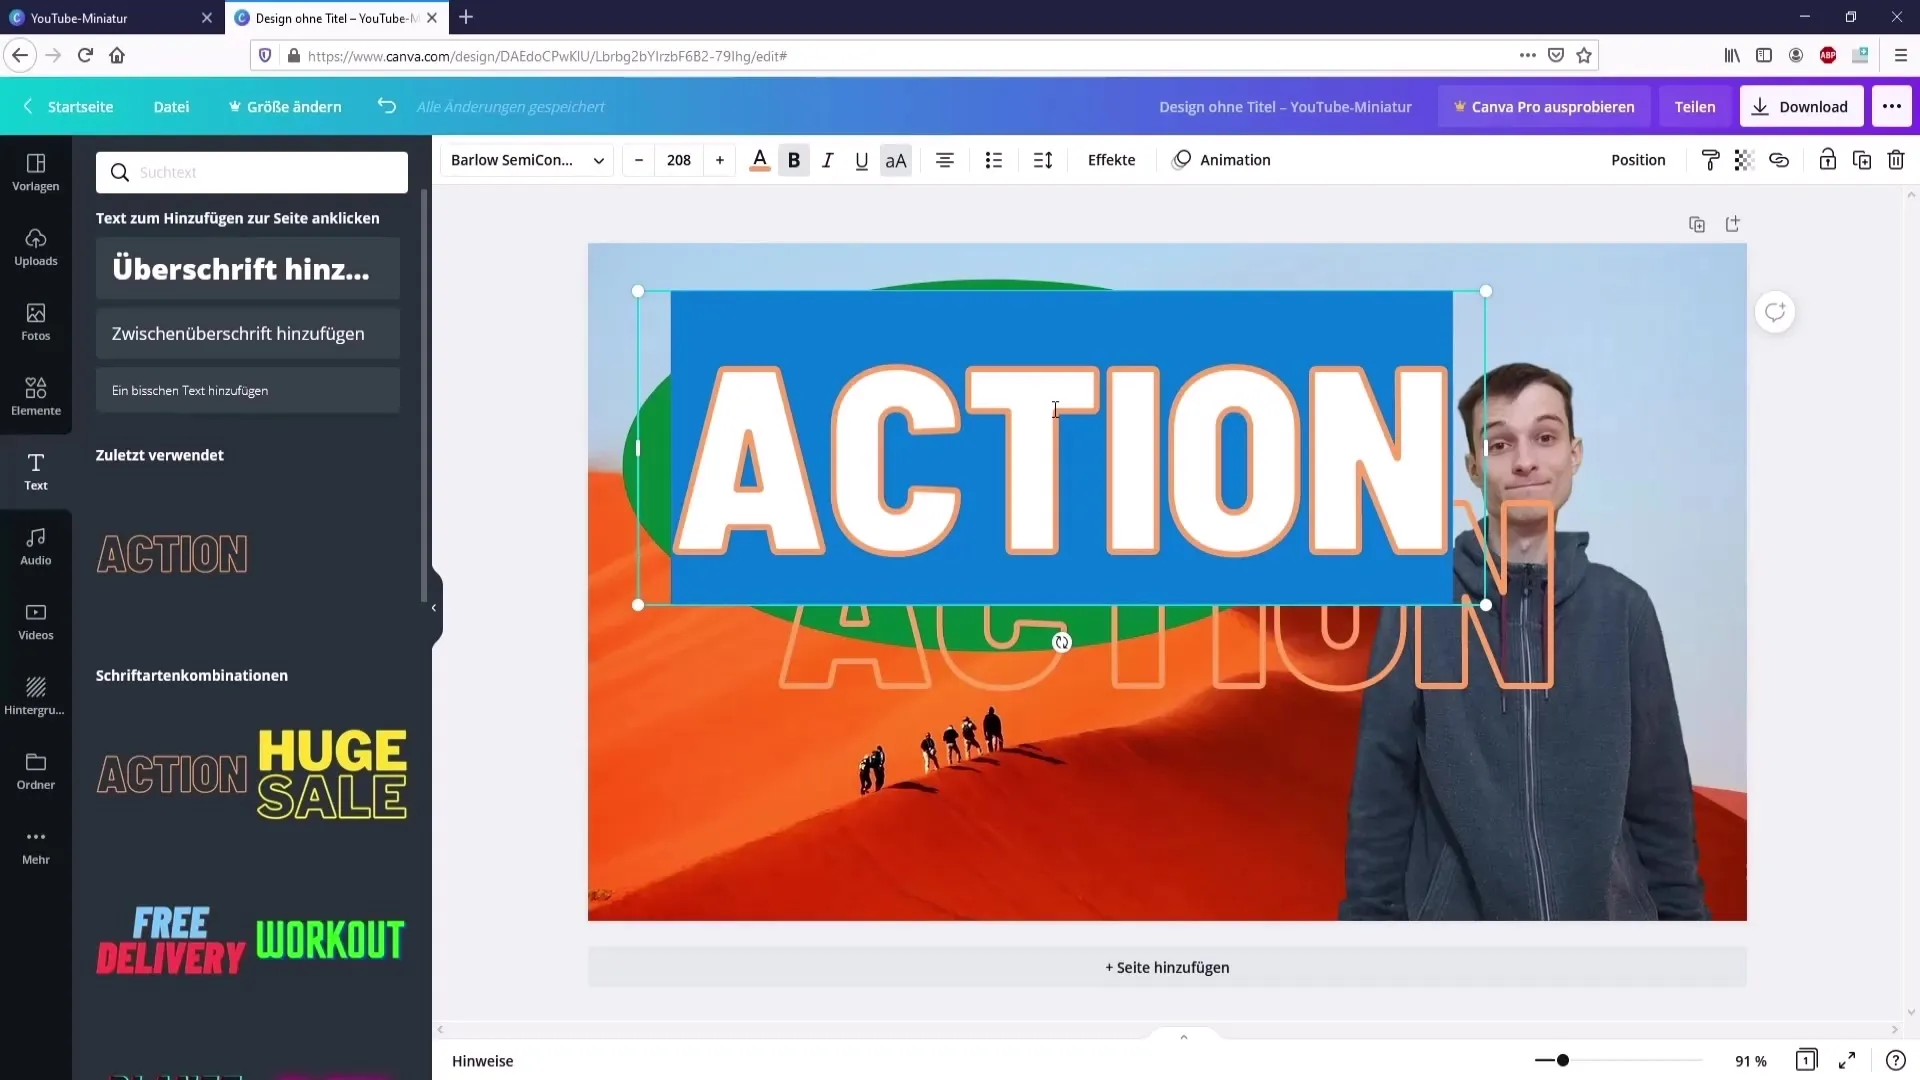Click the comment bubble beside canvas
Image resolution: width=1920 pixels, height=1080 pixels.
click(1775, 312)
